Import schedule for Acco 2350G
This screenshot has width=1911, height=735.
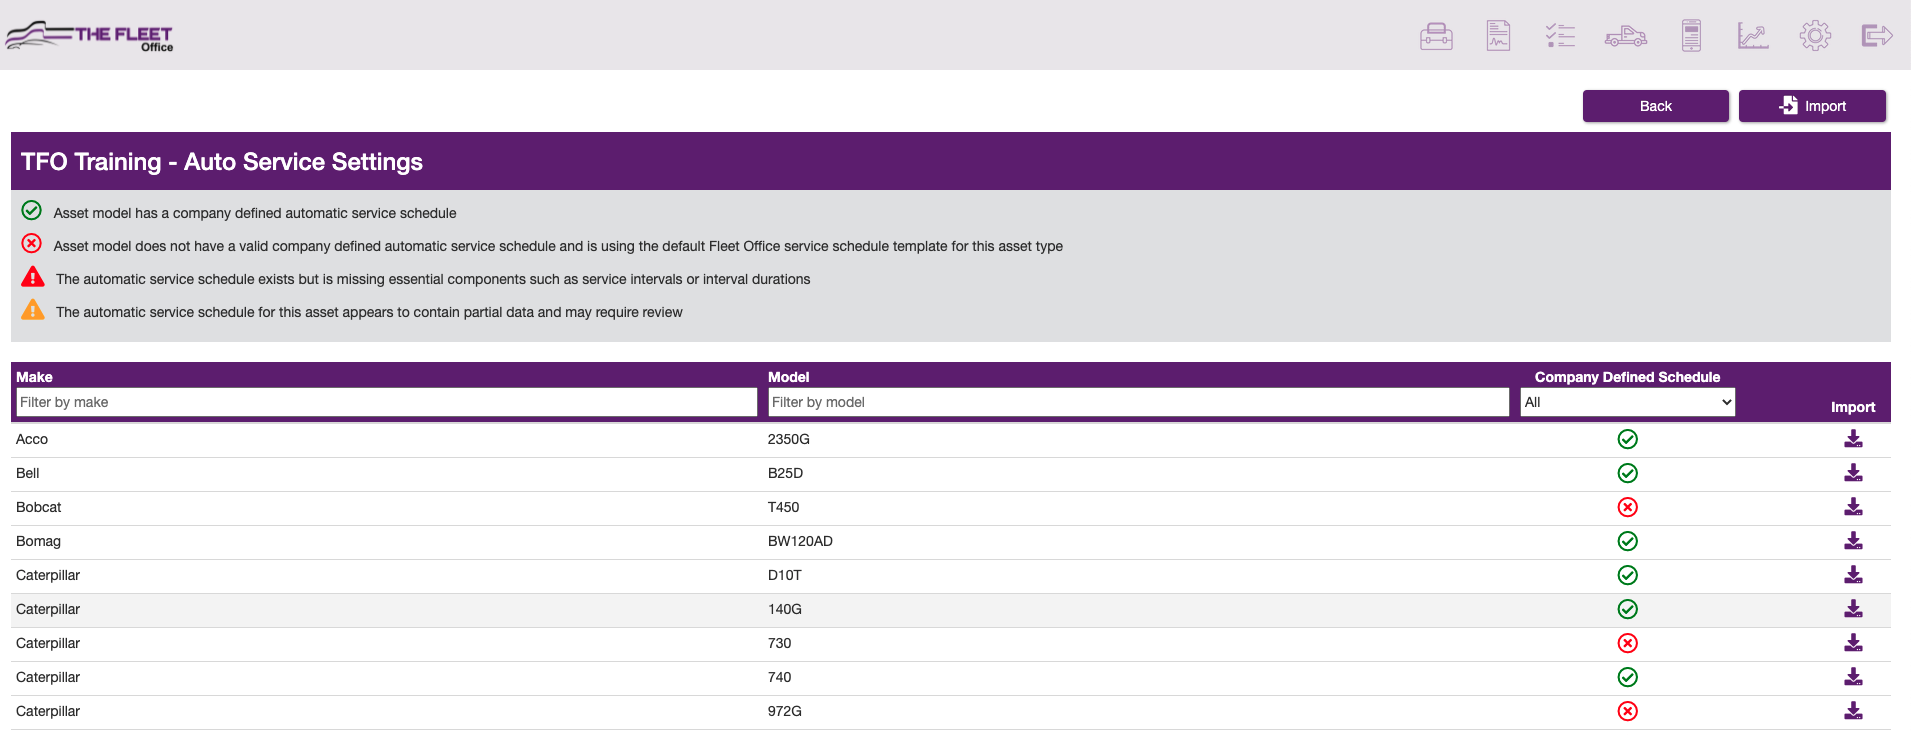(1853, 439)
